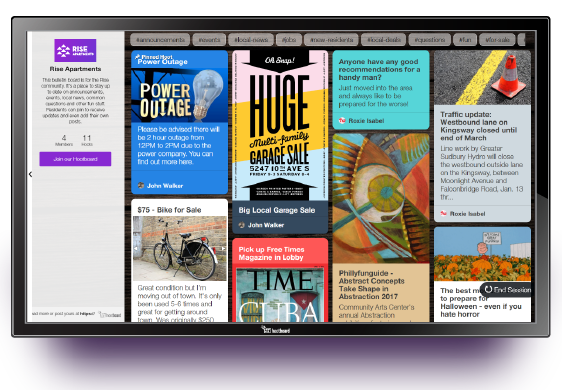Select the #local-news tag
Screen dimensions: 562x390
251,40
